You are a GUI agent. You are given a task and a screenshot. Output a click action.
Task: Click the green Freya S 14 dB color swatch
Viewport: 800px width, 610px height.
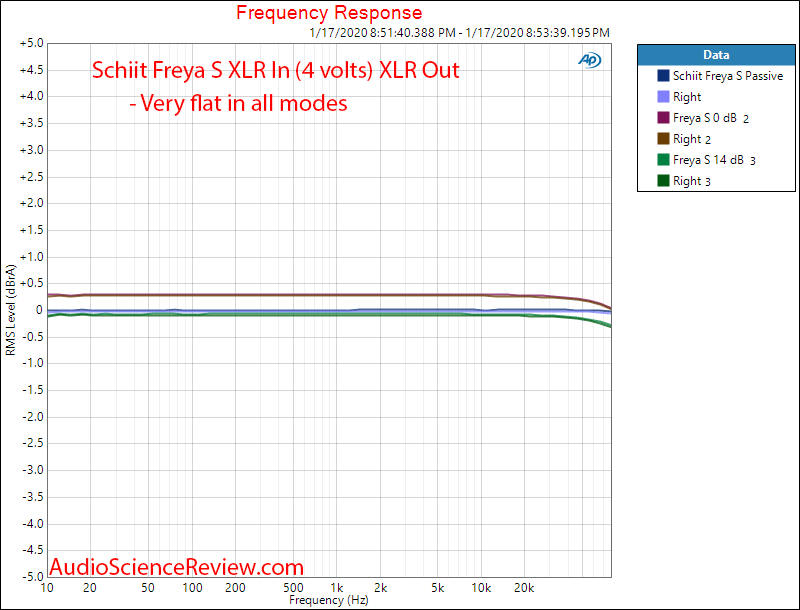[665, 159]
